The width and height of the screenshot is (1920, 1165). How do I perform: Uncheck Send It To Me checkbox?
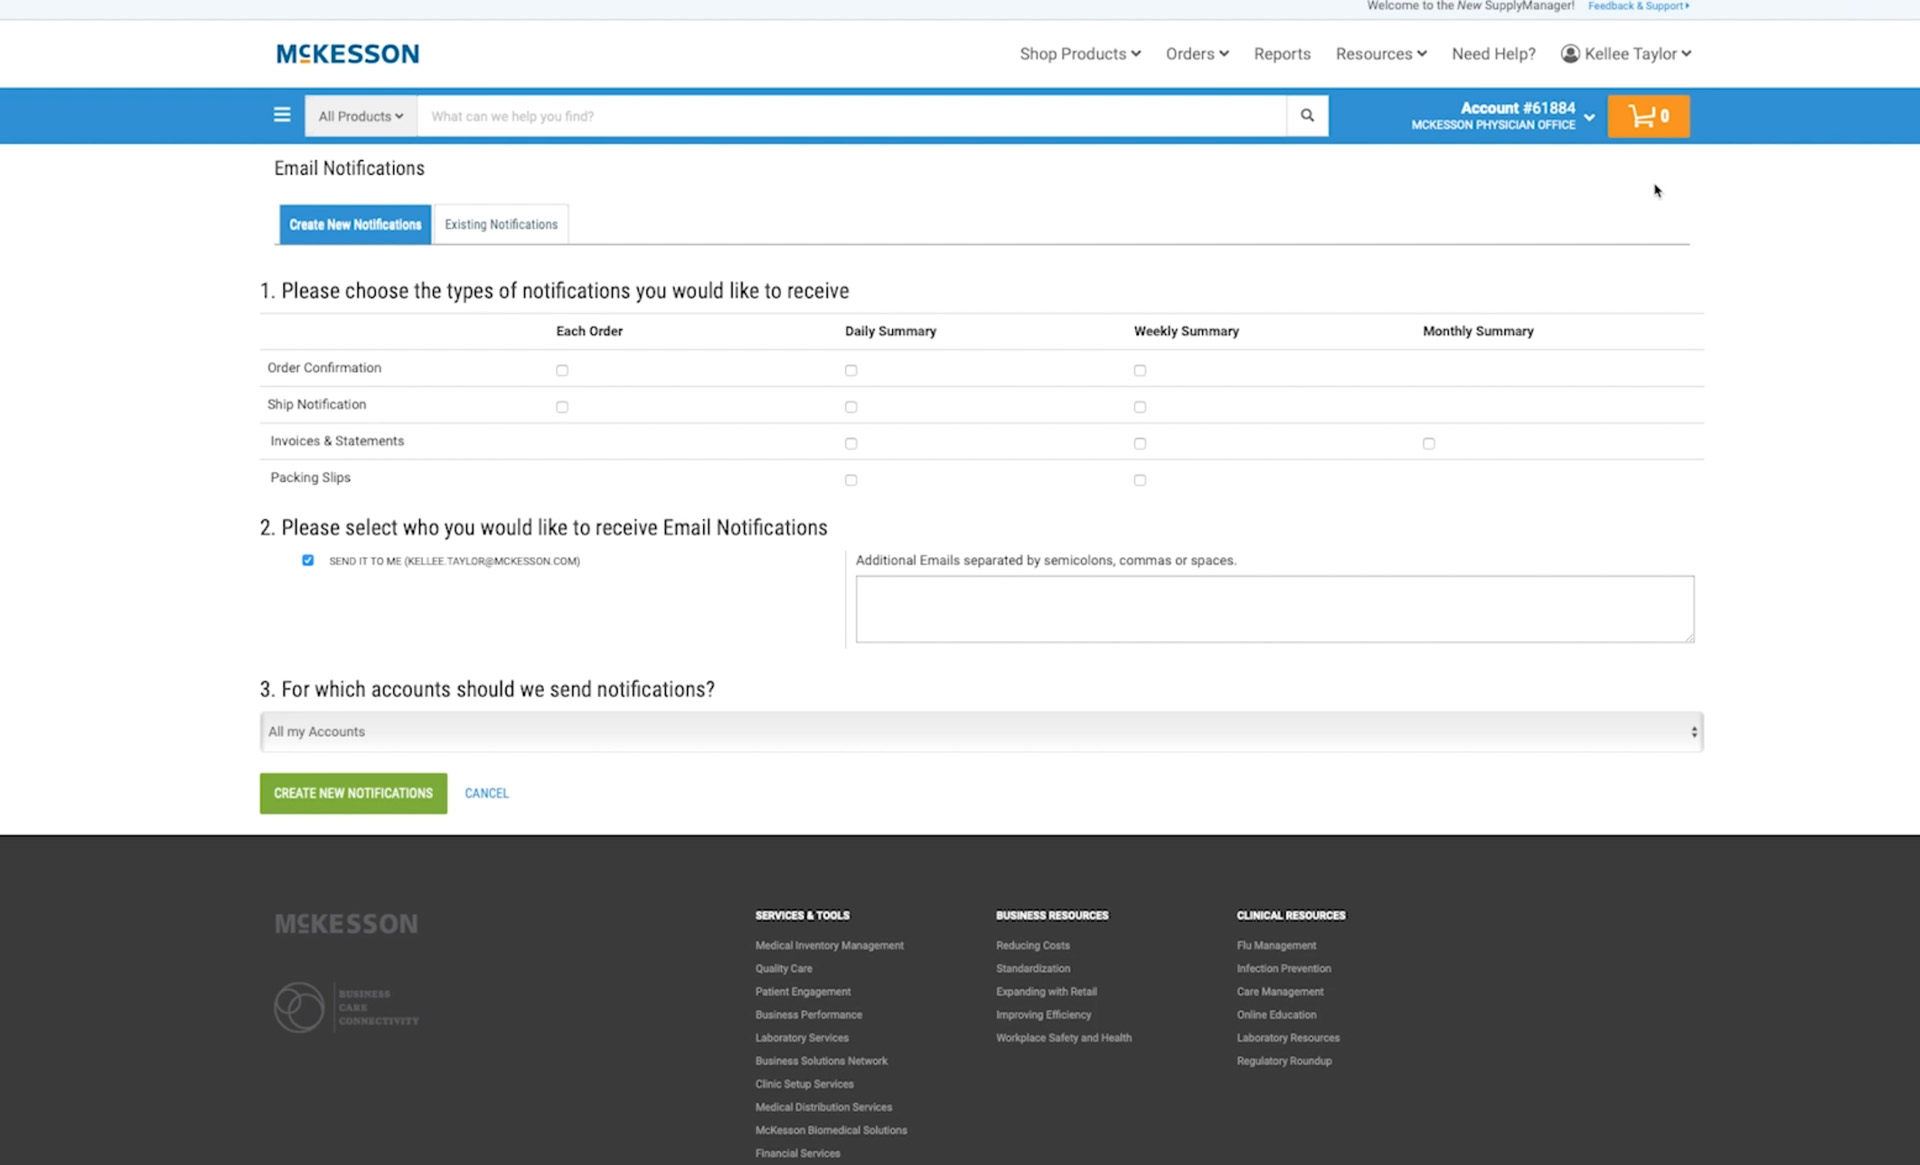point(308,560)
